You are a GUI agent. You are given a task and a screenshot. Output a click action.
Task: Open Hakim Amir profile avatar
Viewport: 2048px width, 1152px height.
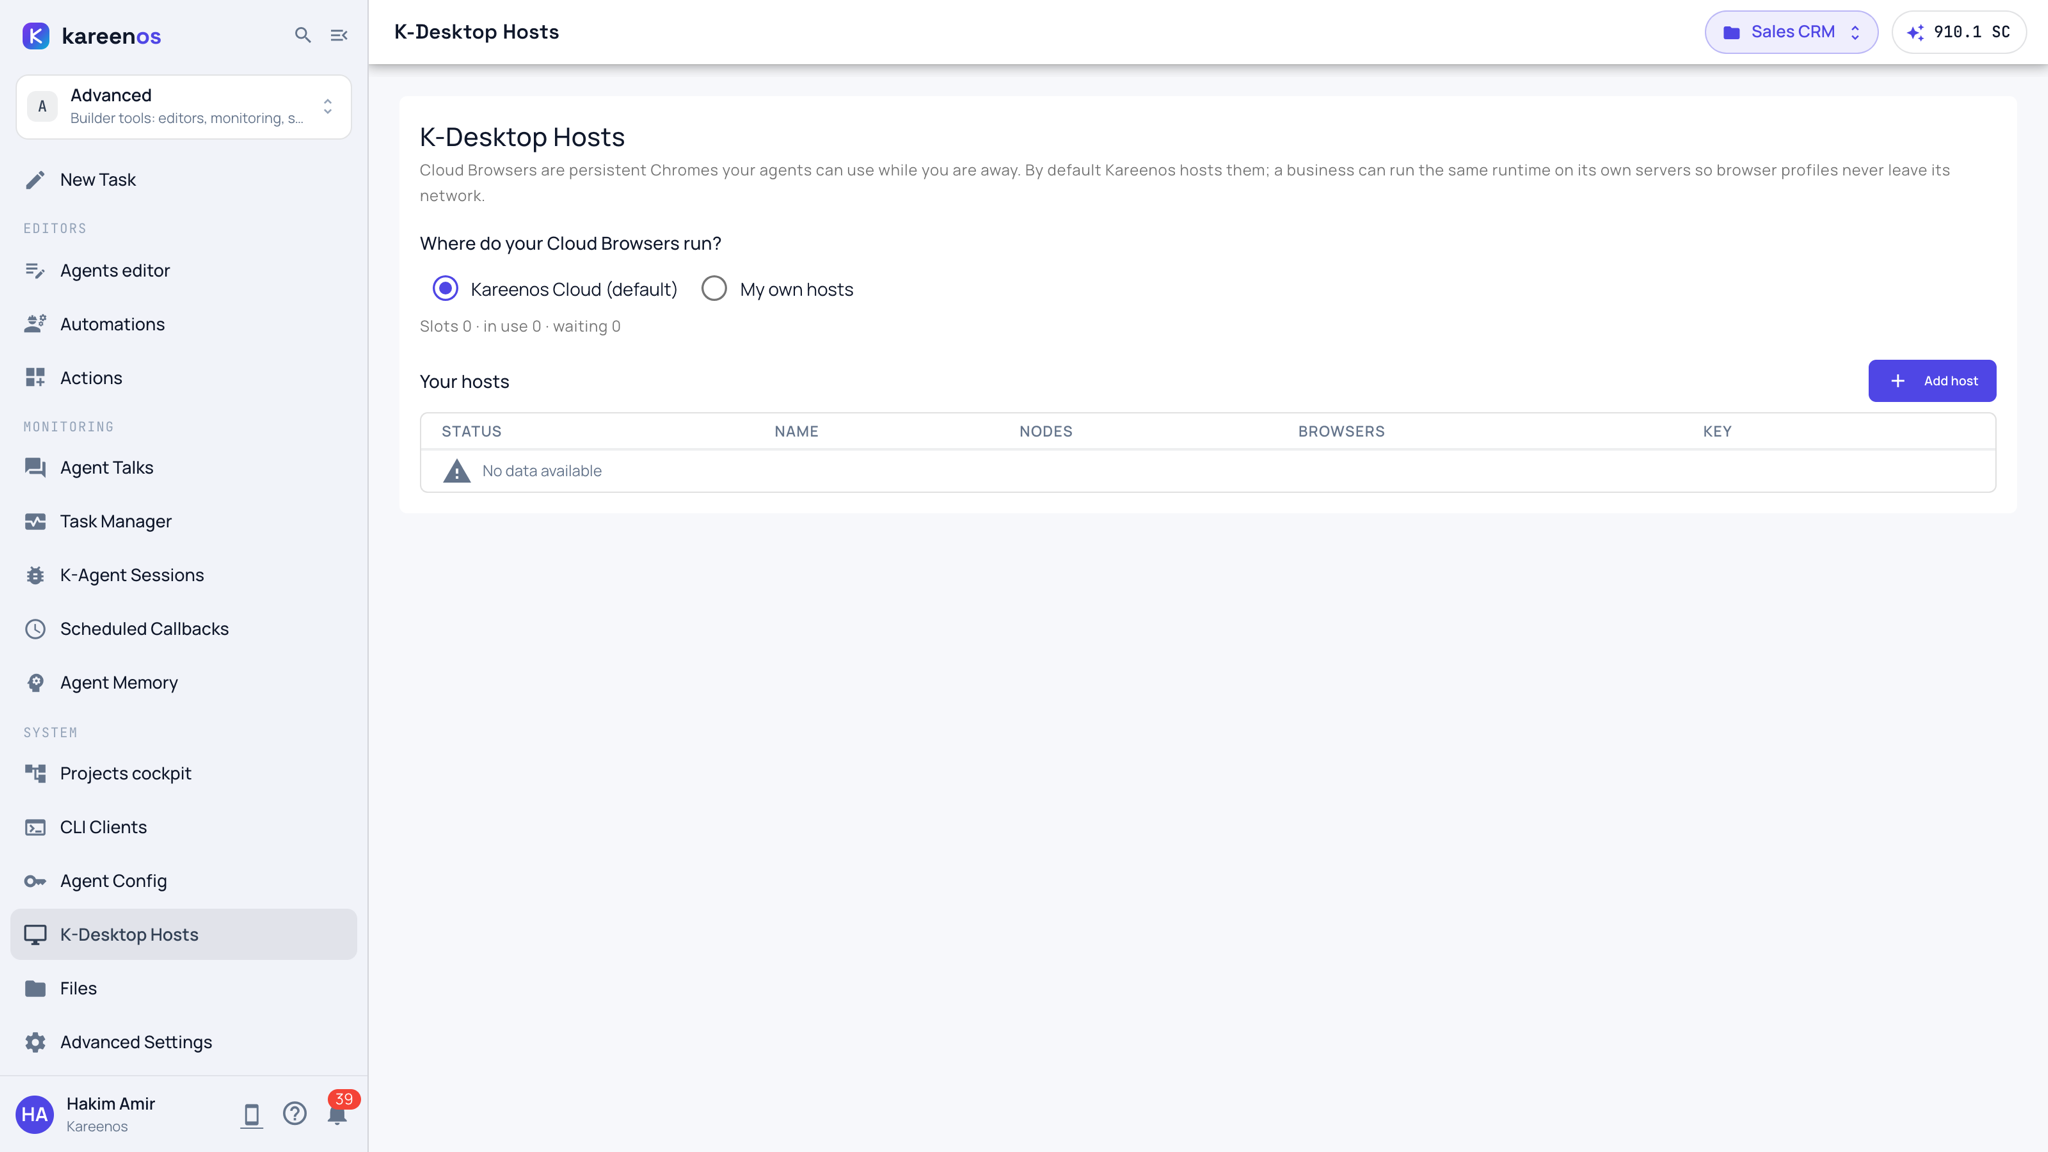click(x=35, y=1114)
